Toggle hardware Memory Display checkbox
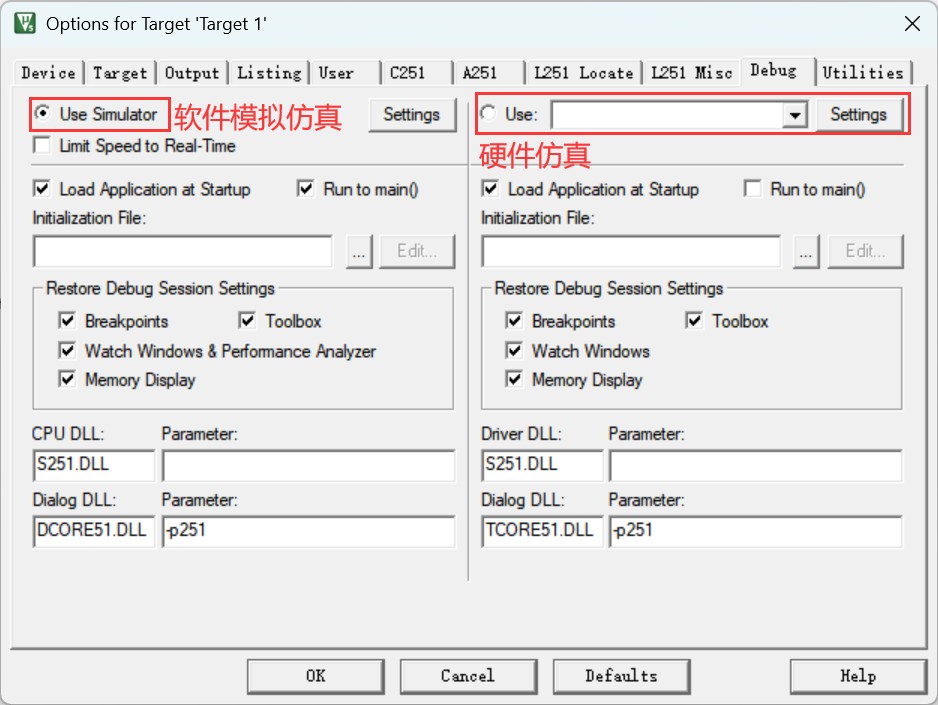The height and width of the screenshot is (705, 938). coord(514,379)
